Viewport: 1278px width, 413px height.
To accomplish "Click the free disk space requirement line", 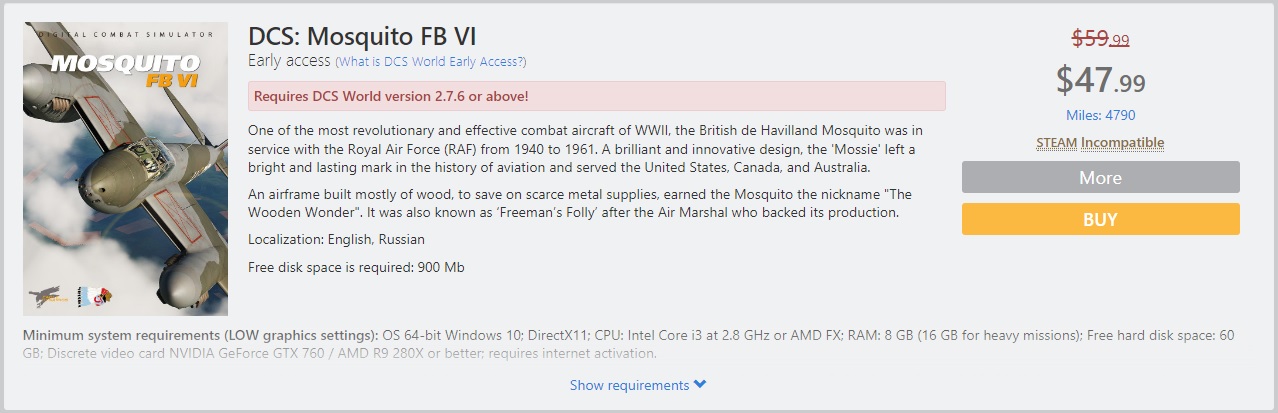I will (356, 267).
